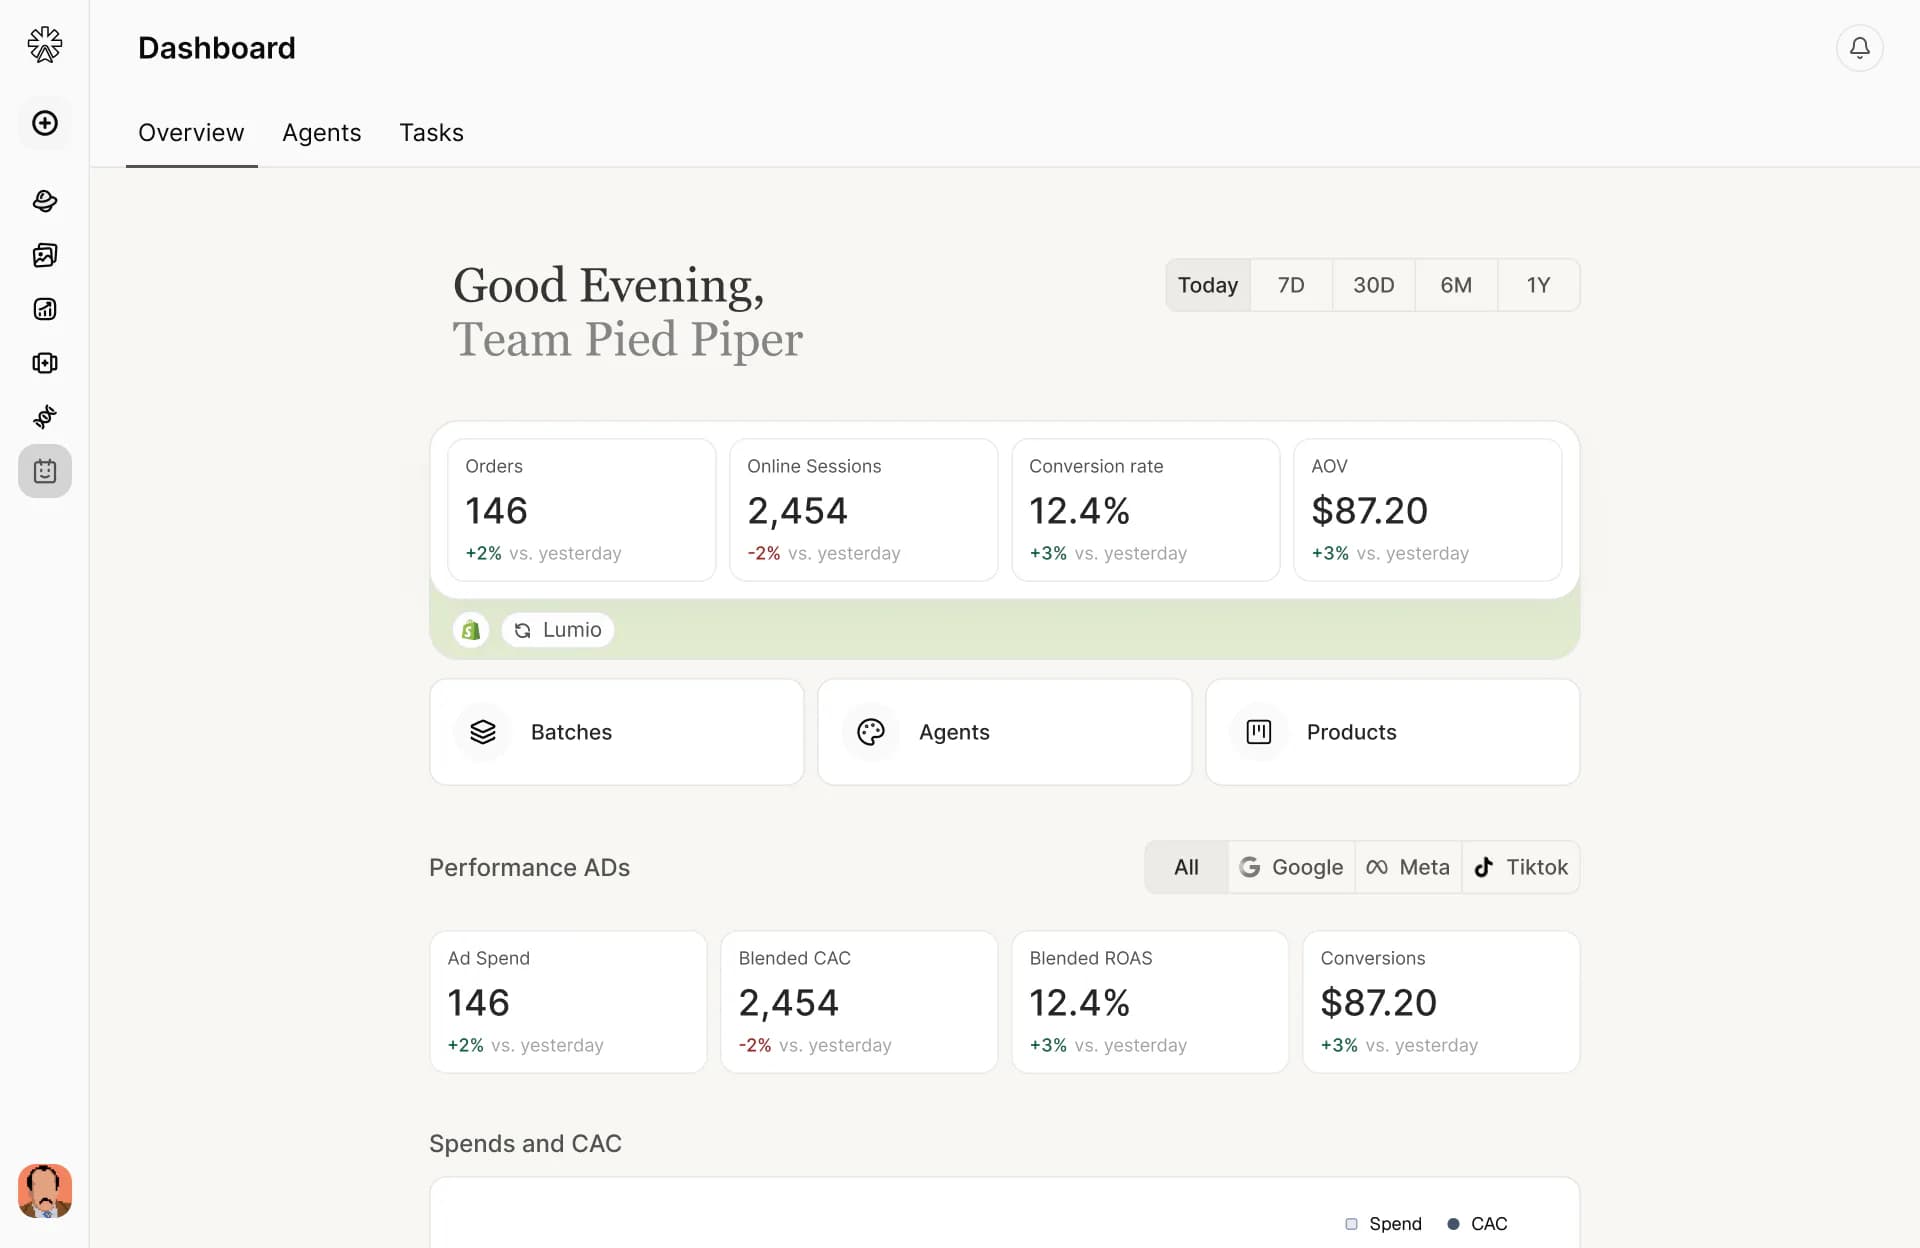
Task: Open the layered plus icon in sidebar
Action: [45, 363]
